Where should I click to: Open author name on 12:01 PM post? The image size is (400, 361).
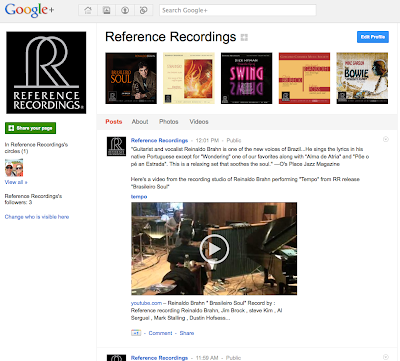pos(159,140)
